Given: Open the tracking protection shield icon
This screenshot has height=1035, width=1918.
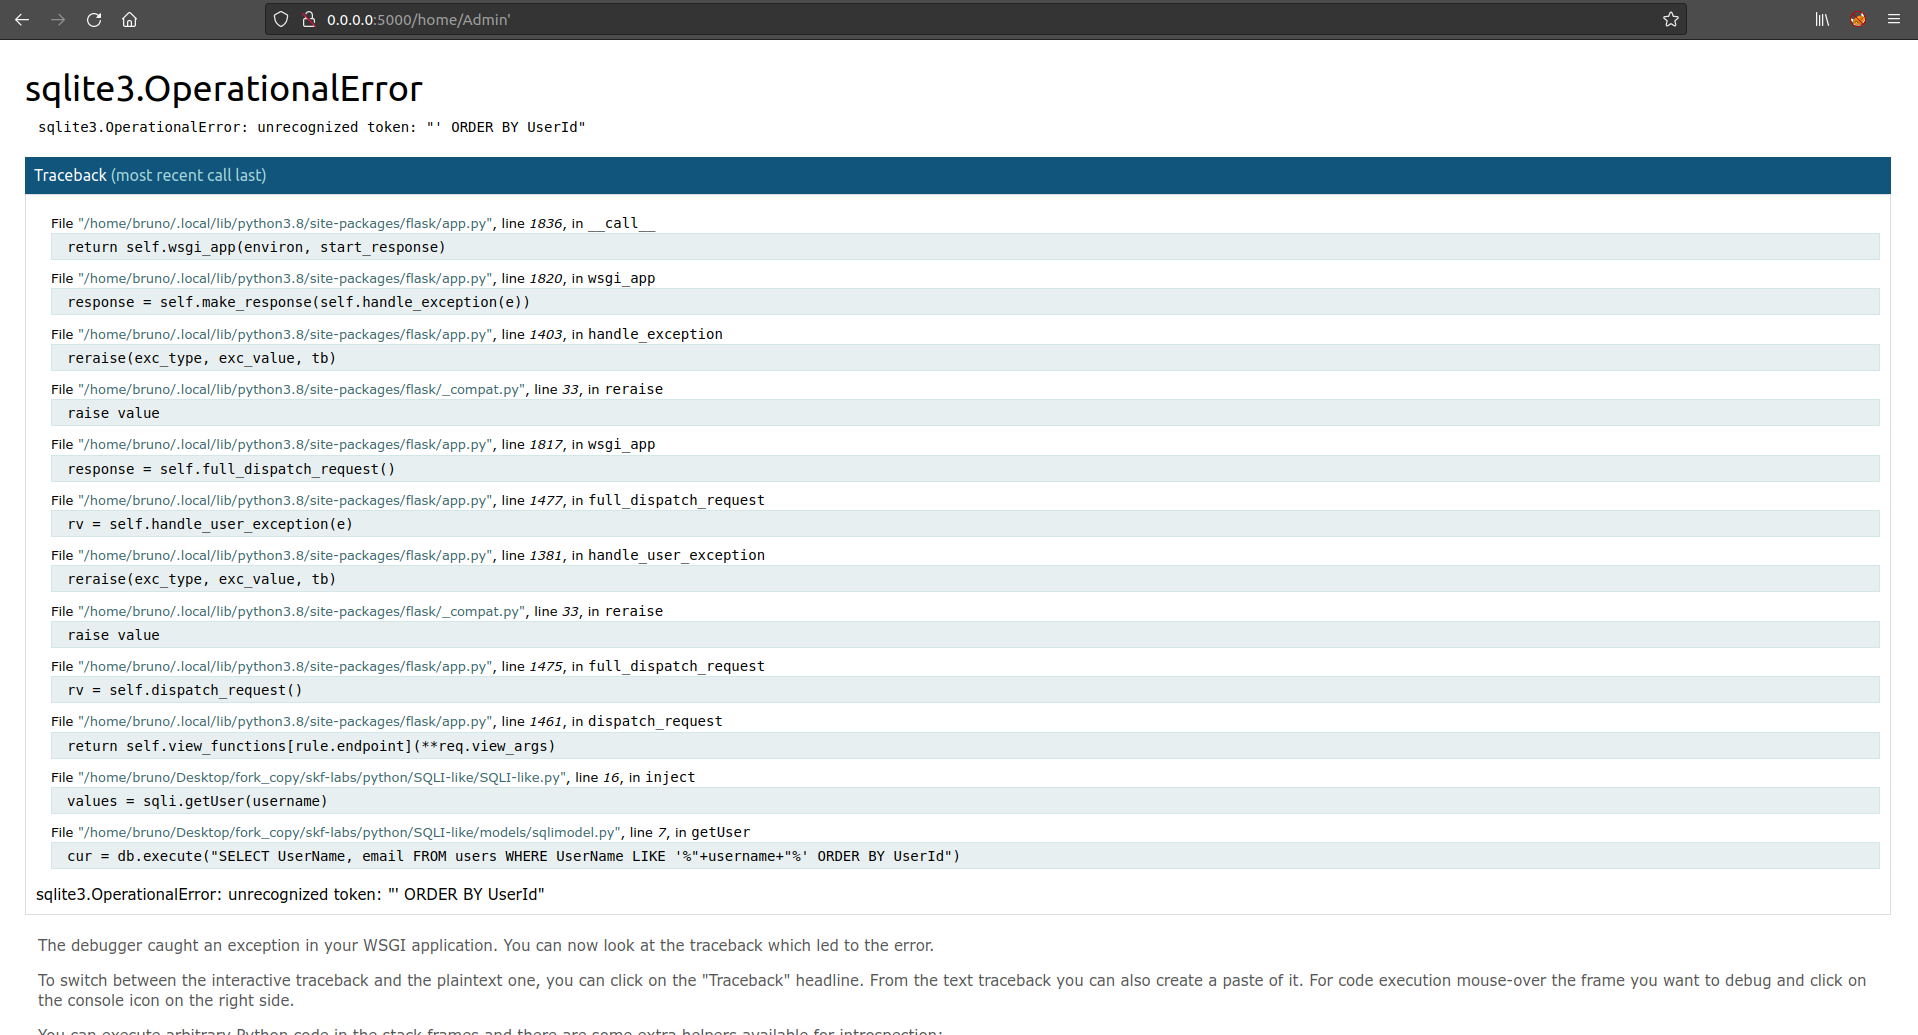Looking at the screenshot, I should 281,19.
